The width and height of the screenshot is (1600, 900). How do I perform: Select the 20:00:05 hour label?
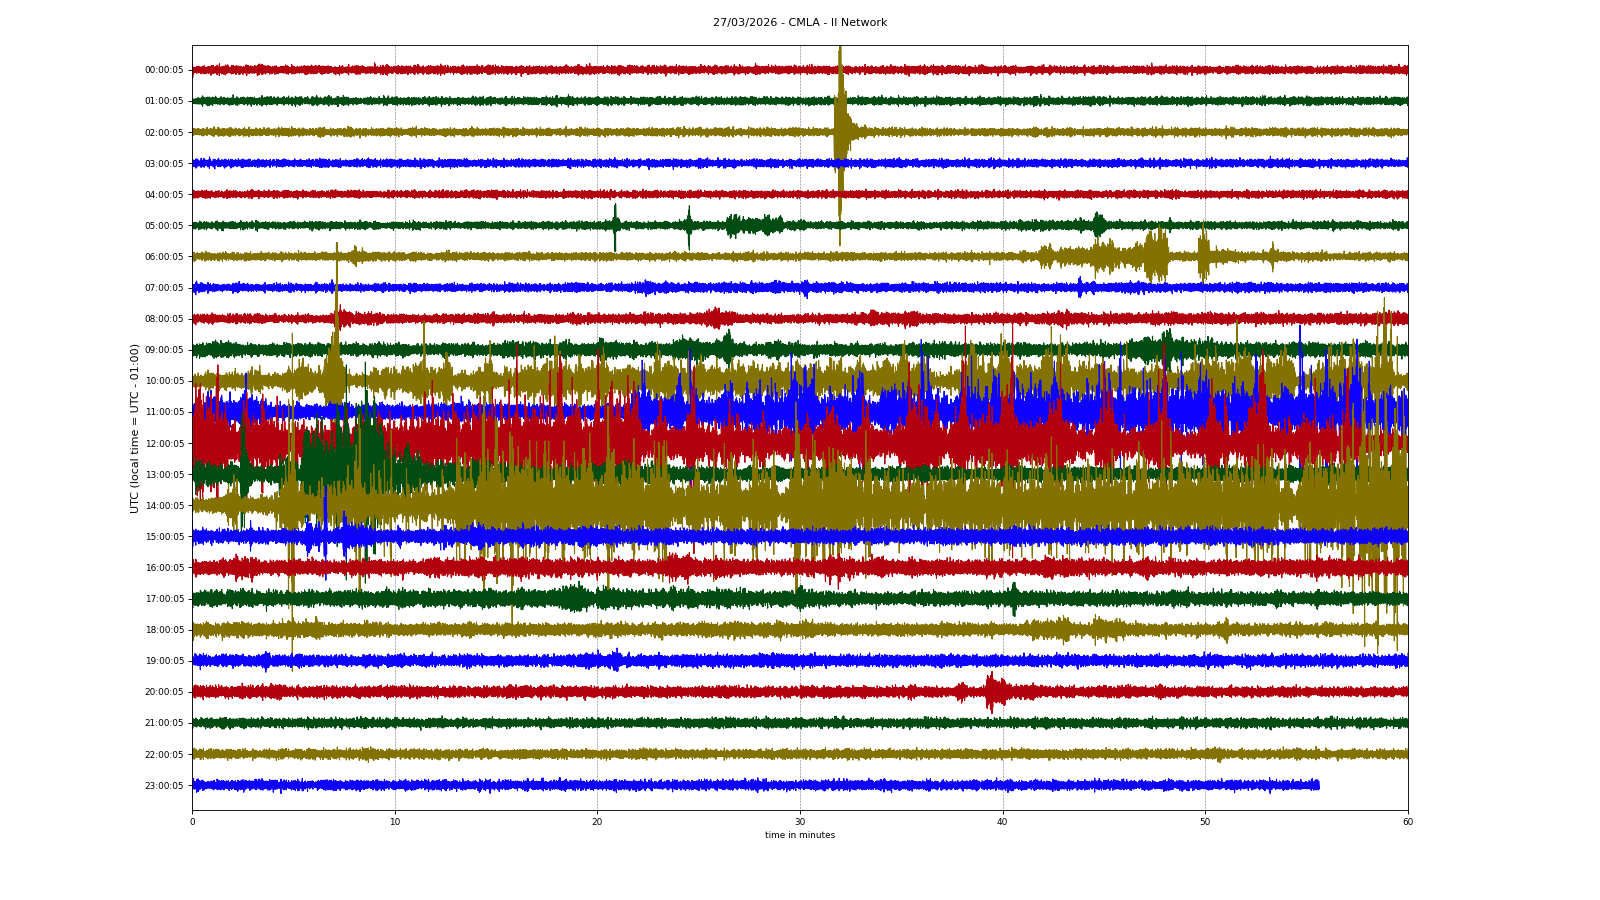tap(164, 692)
